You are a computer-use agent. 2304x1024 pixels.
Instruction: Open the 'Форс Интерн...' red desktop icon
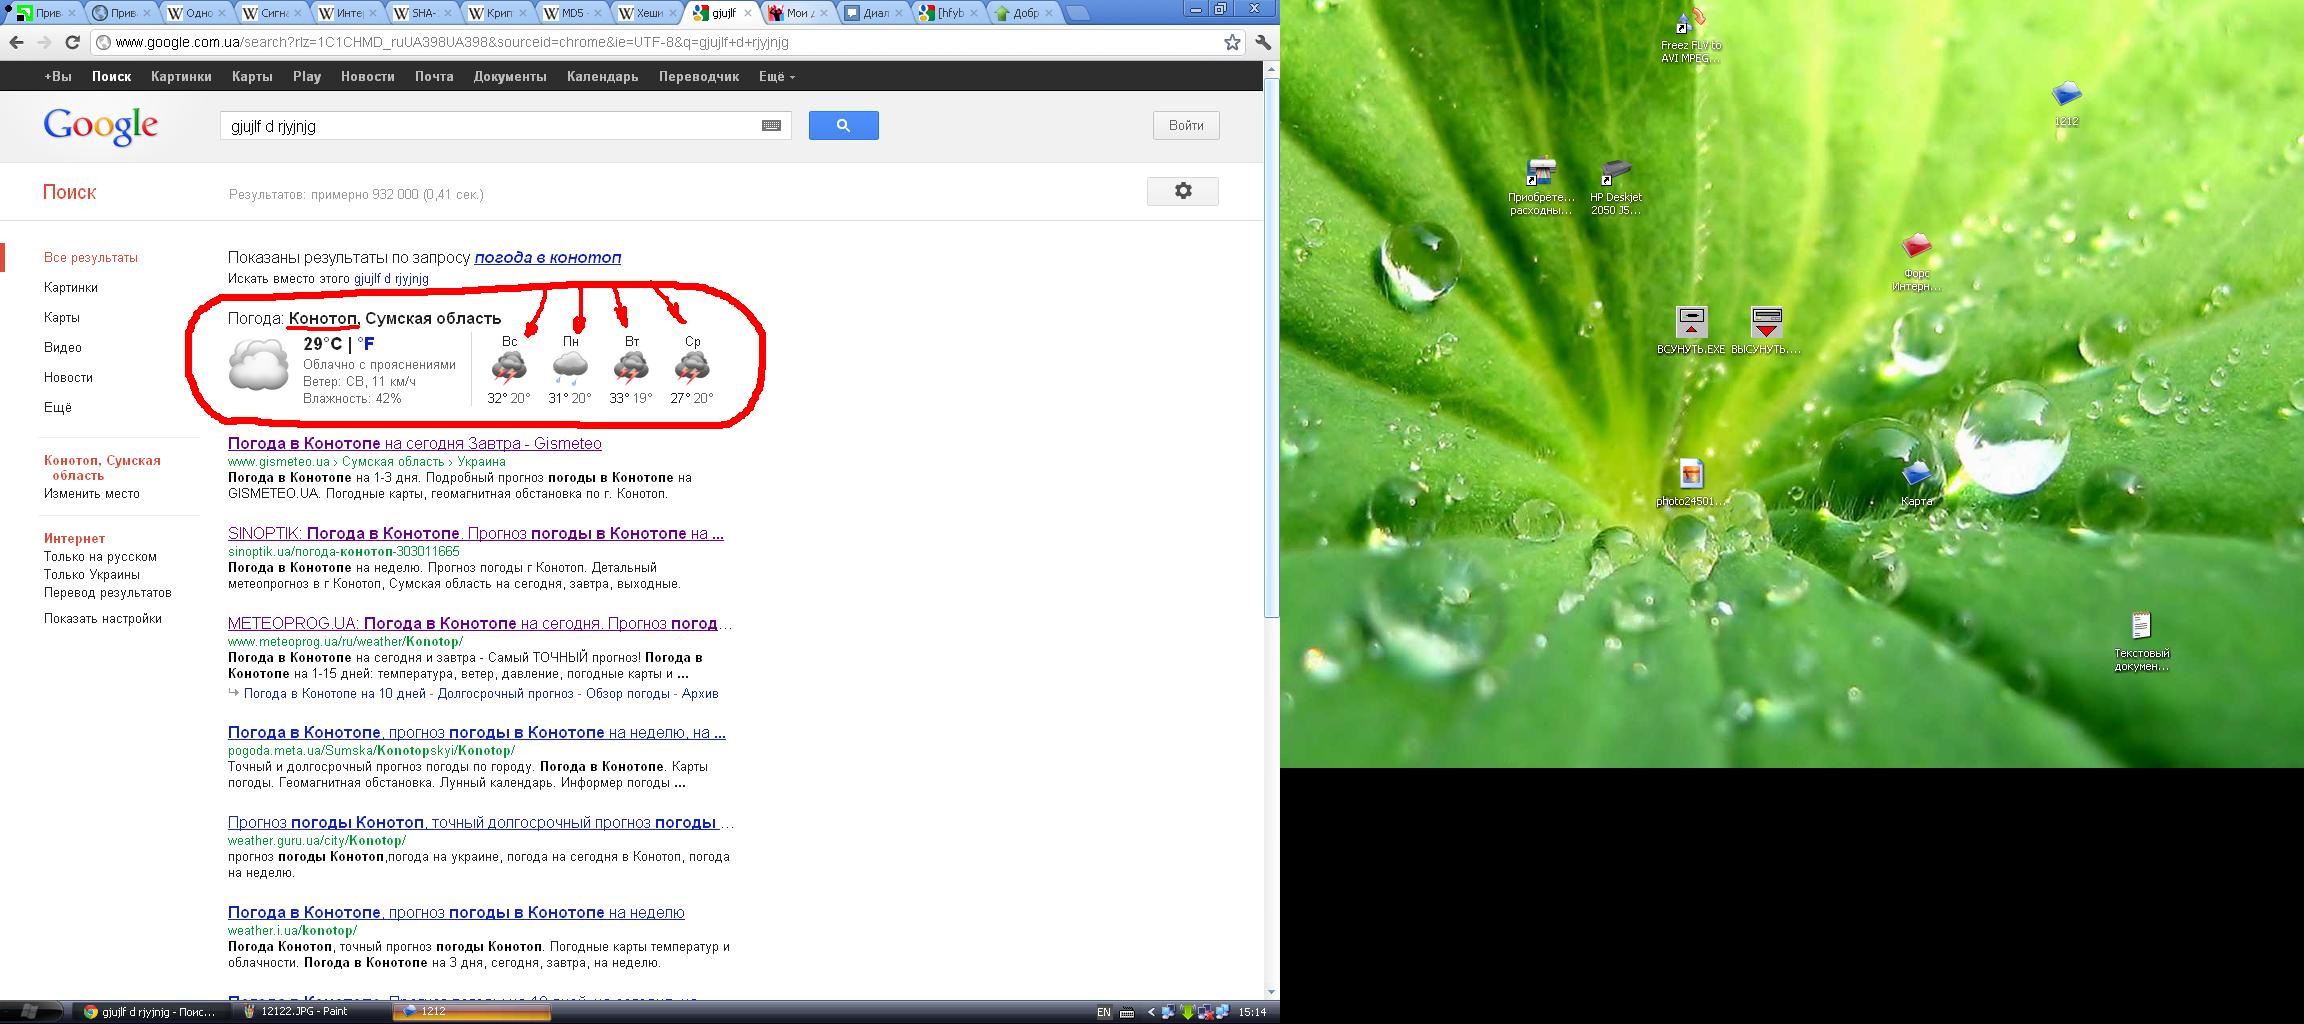(x=1916, y=263)
